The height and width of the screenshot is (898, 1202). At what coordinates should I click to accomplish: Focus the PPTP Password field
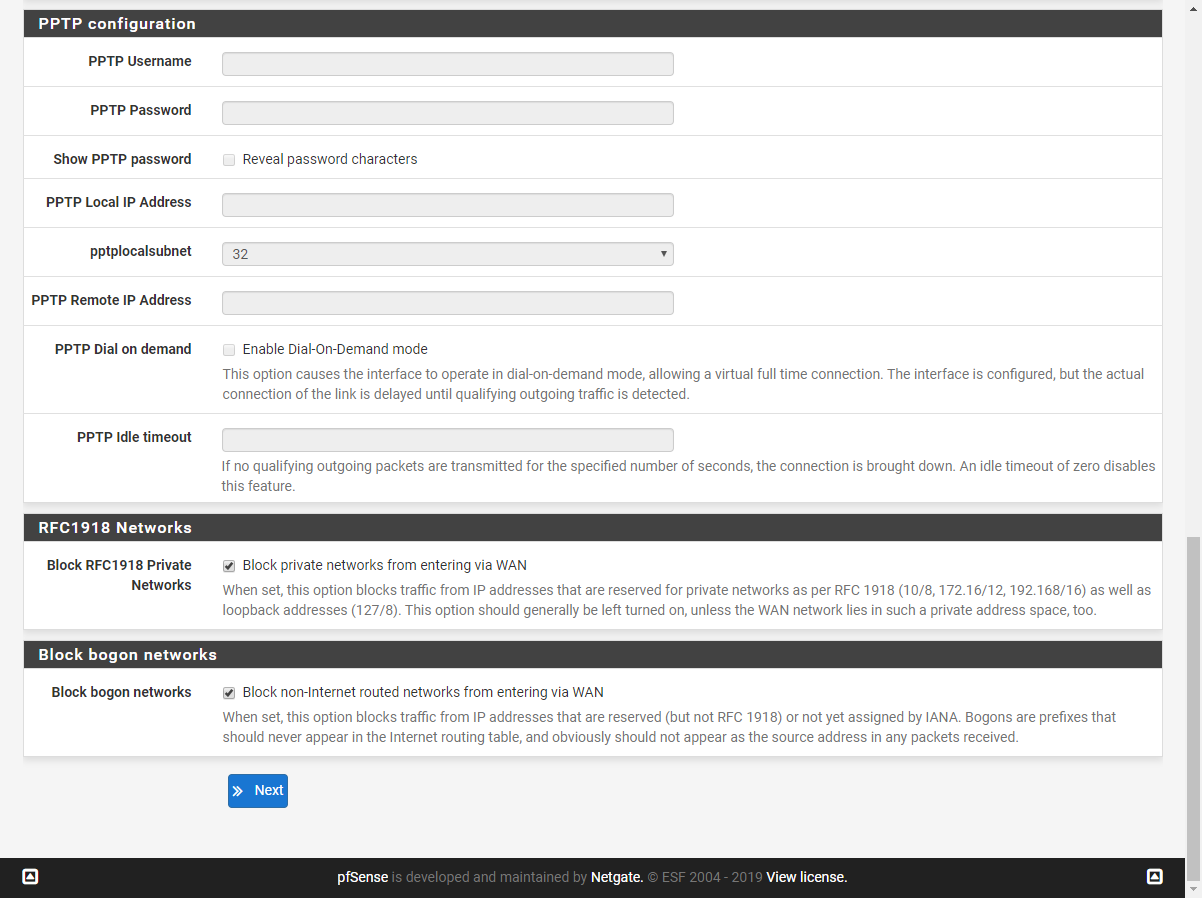[x=447, y=113]
